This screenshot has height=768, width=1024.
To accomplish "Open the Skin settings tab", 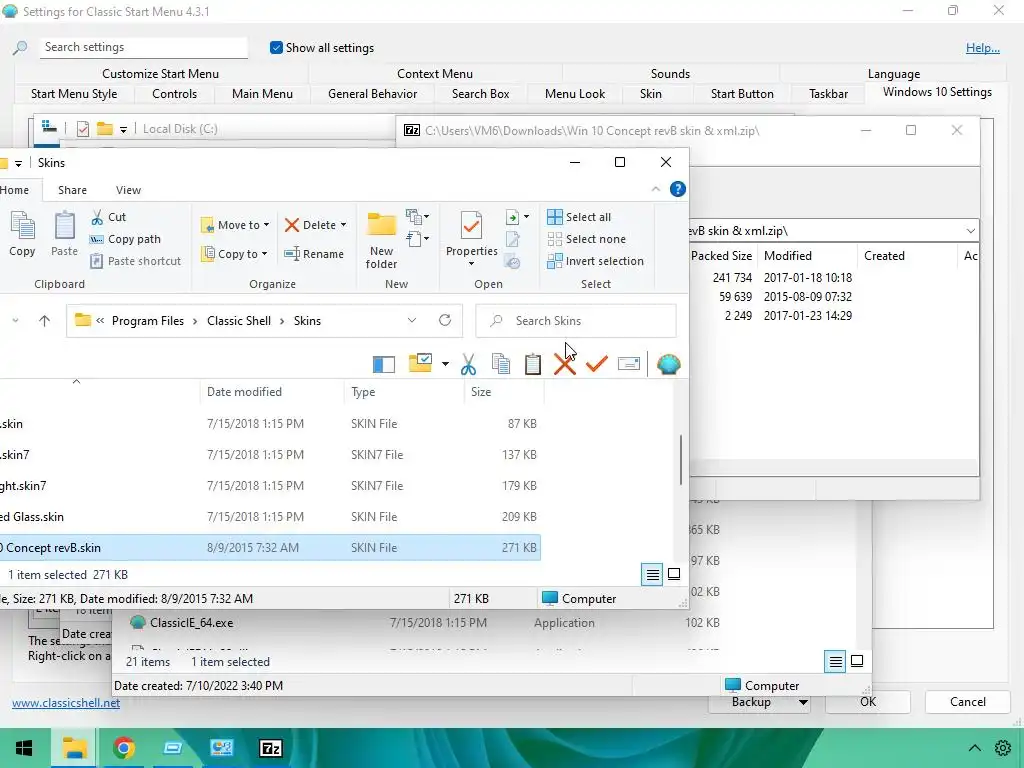I will click(x=650, y=93).
